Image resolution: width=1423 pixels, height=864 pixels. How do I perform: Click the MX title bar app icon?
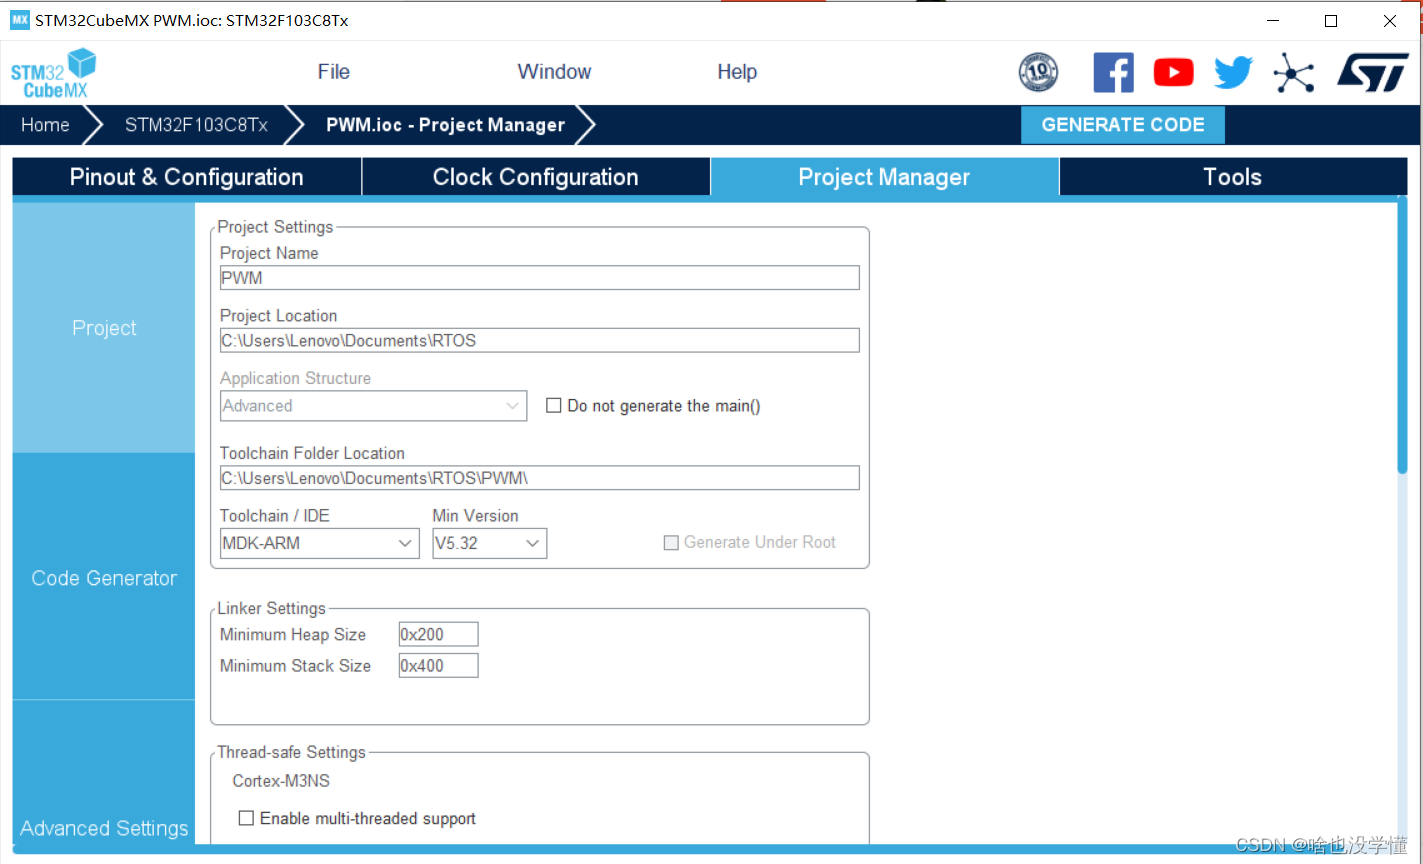(x=20, y=20)
